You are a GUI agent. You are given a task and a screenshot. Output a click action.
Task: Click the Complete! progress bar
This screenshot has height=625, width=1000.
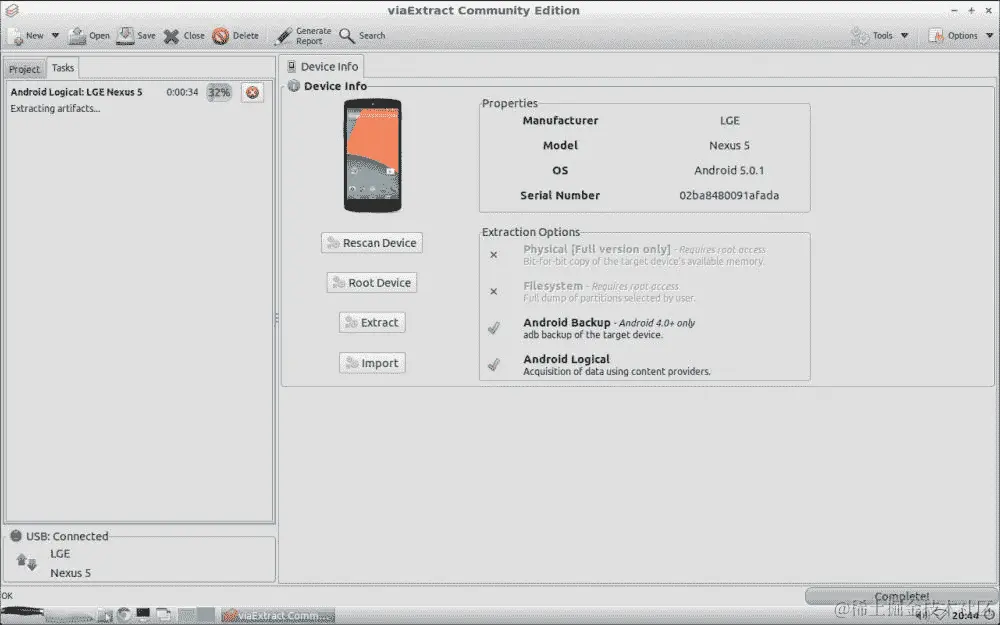pos(901,596)
